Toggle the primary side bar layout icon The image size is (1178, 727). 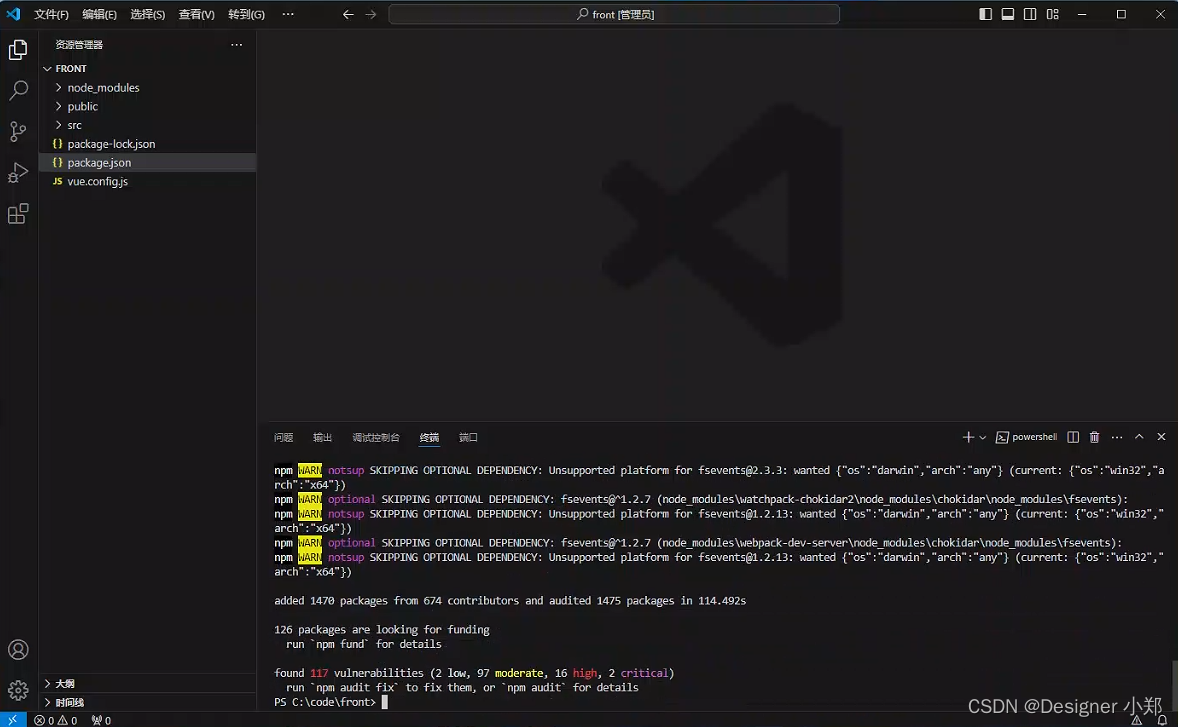point(985,14)
